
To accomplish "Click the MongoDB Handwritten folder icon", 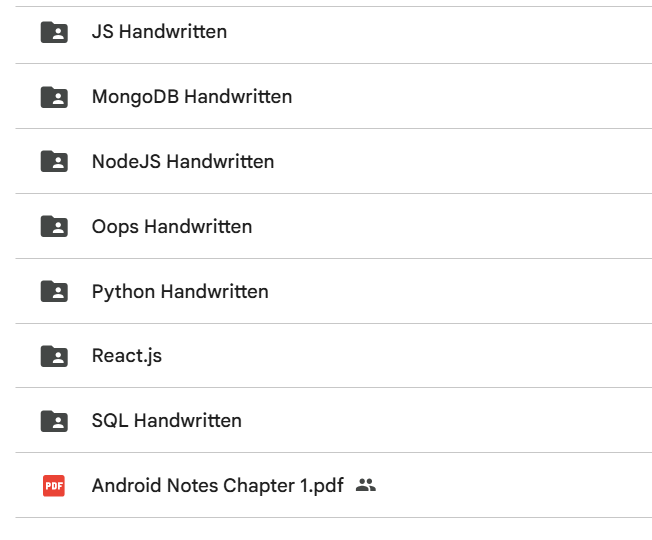I will click(x=54, y=97).
